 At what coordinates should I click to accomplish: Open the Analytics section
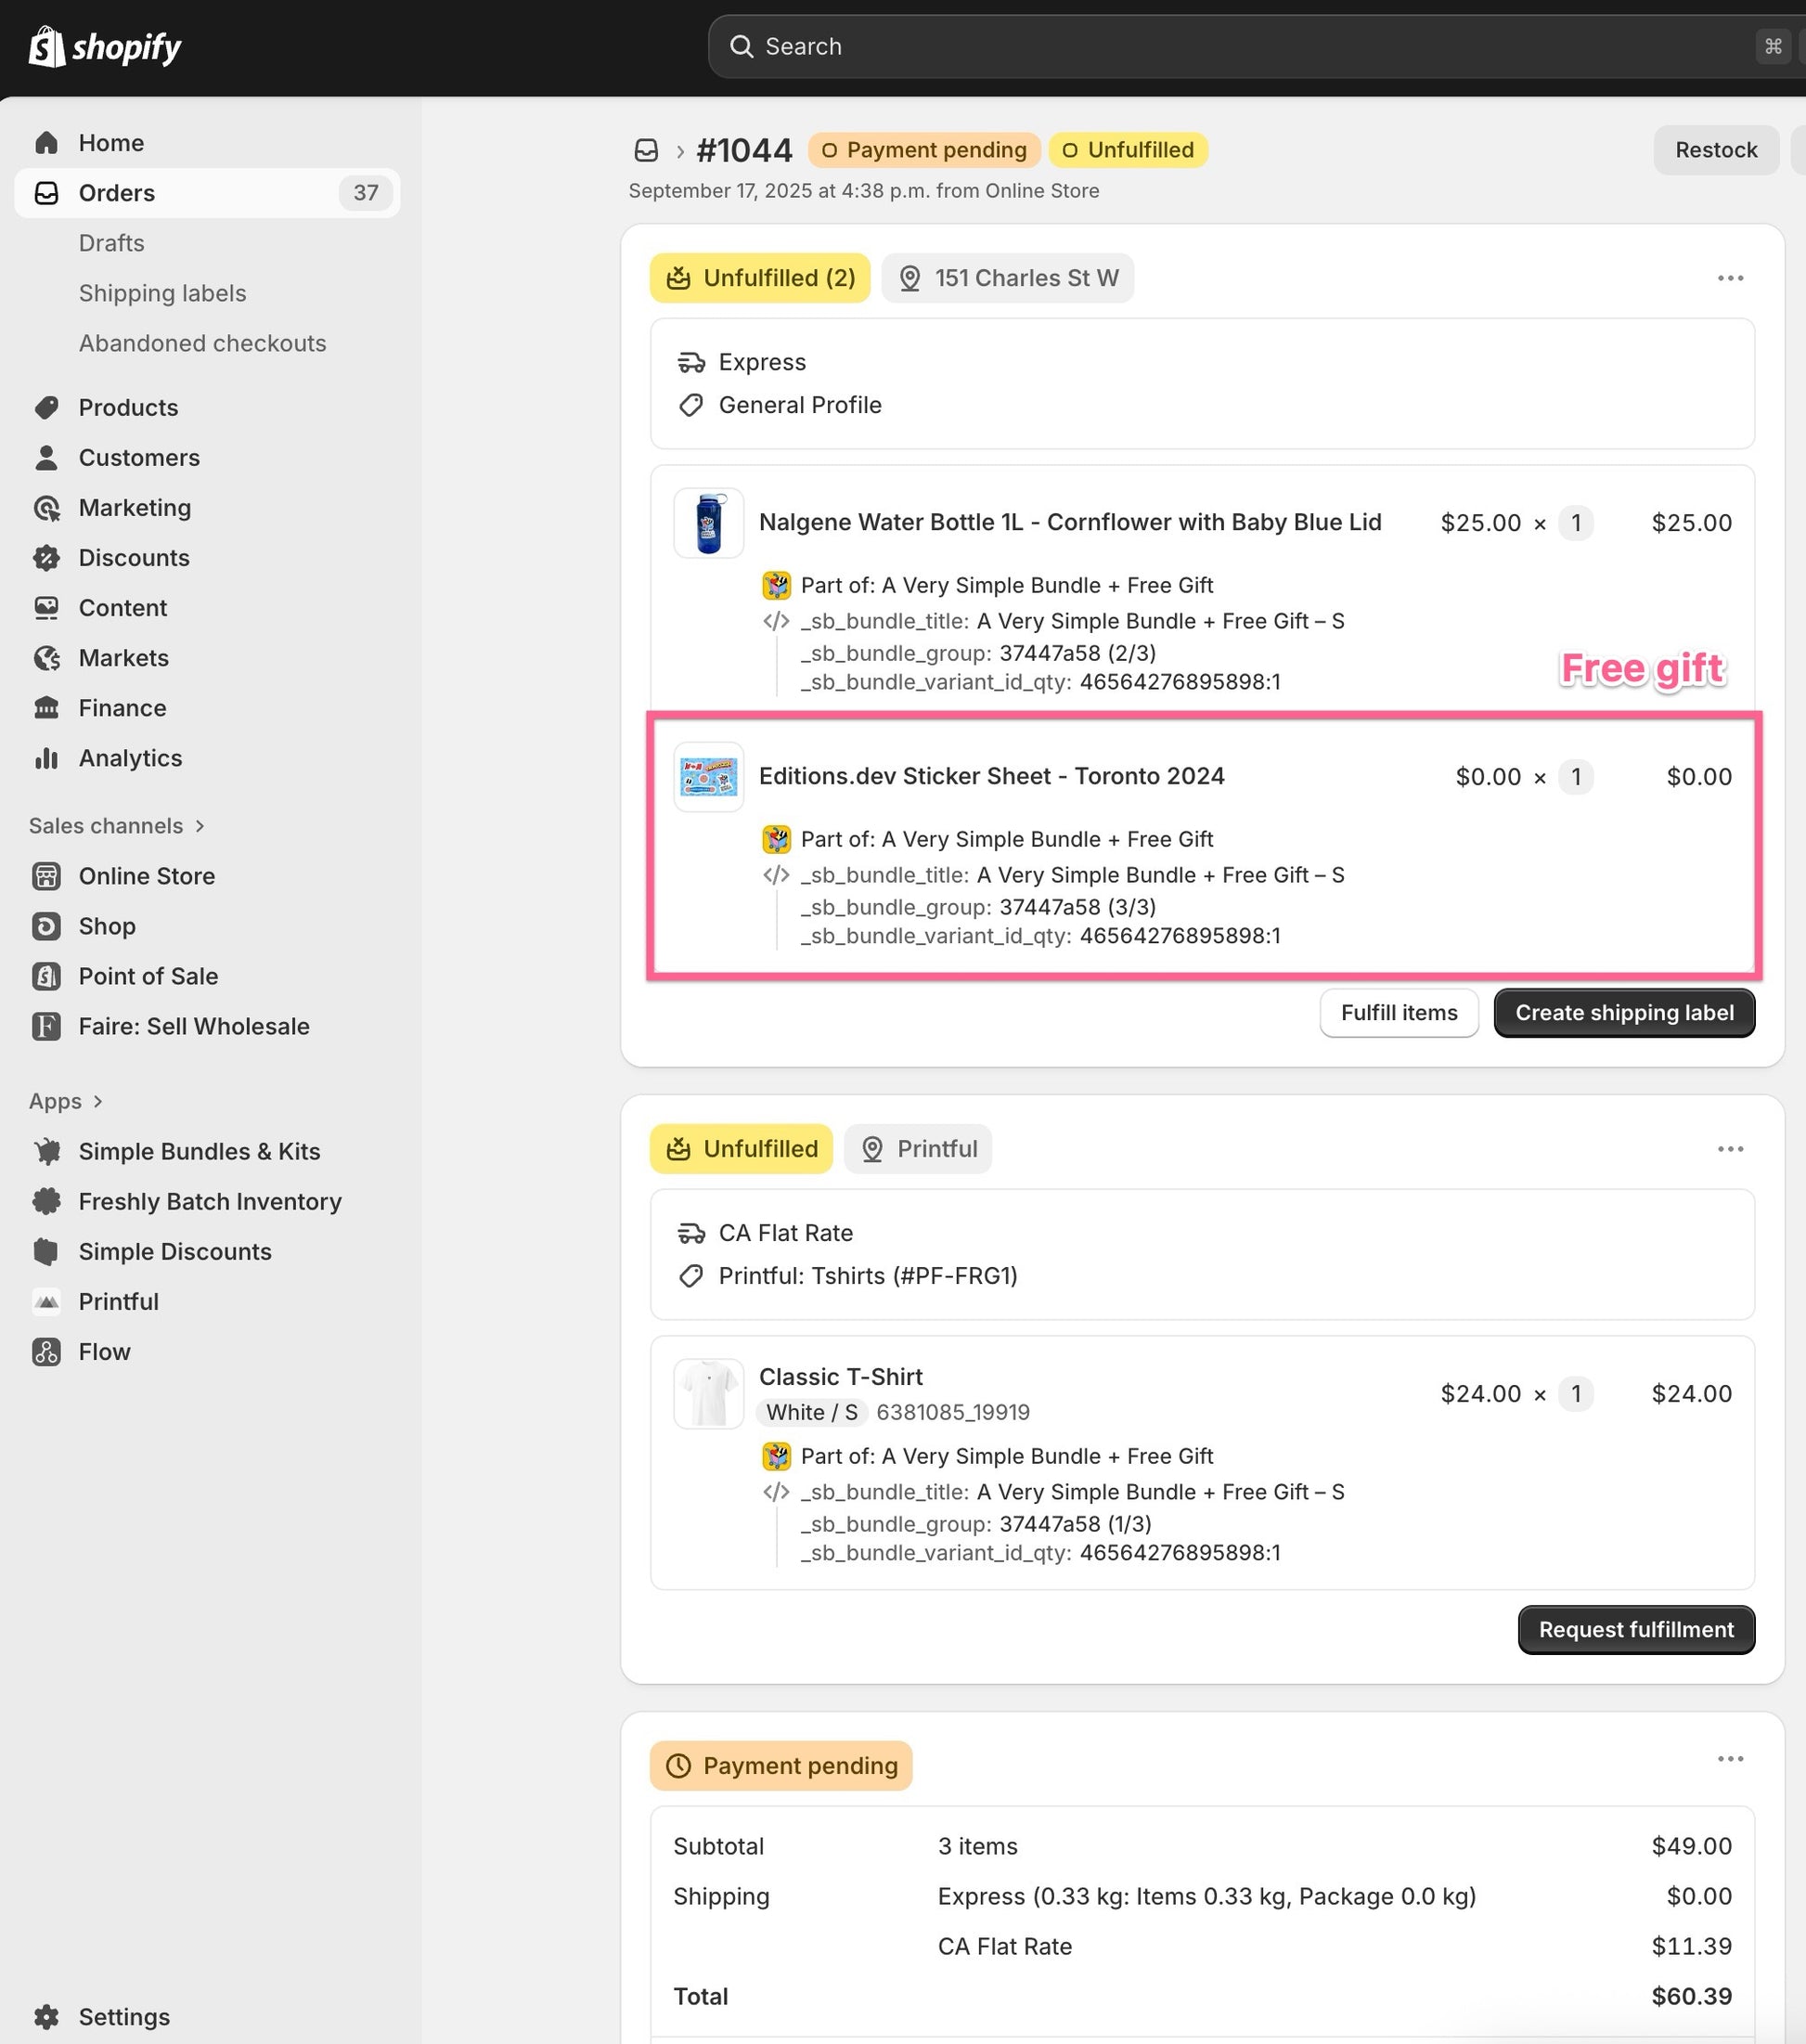(x=130, y=758)
